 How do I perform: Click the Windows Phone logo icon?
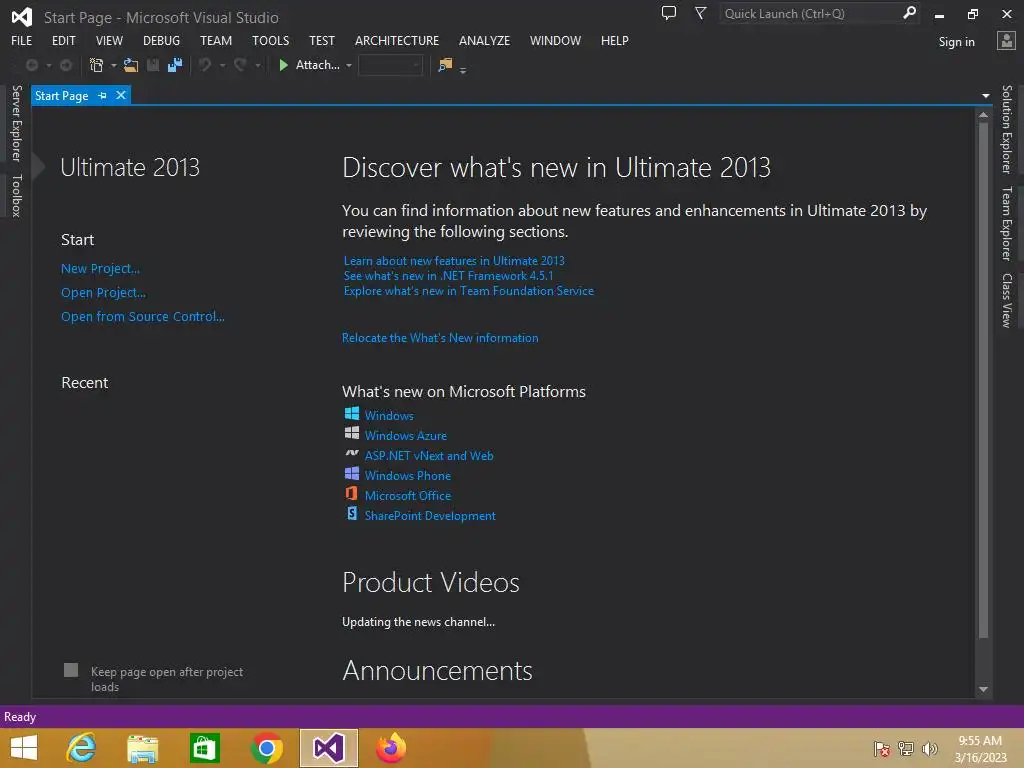point(351,473)
